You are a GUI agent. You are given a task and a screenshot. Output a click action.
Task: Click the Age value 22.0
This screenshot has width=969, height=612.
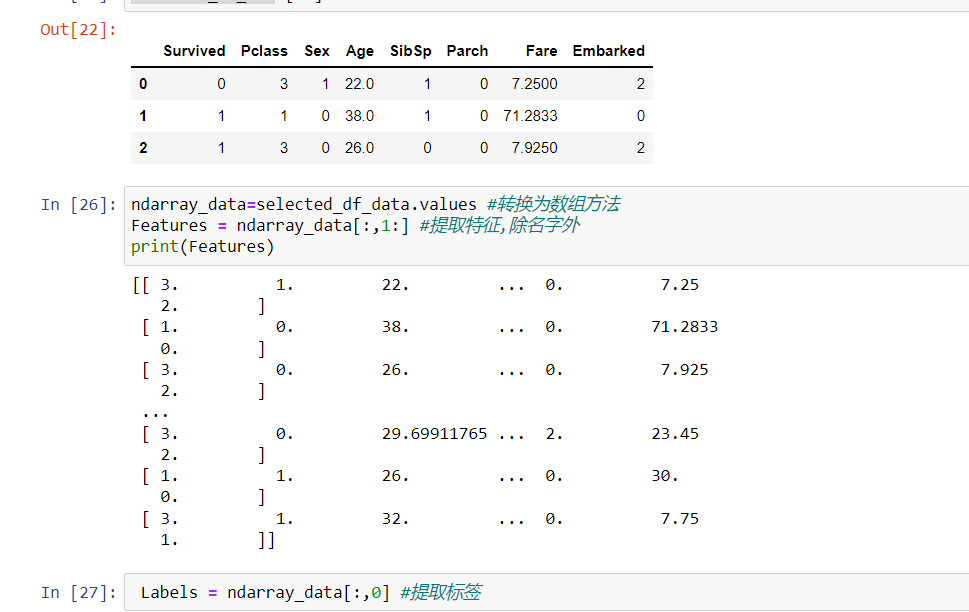(x=359, y=83)
